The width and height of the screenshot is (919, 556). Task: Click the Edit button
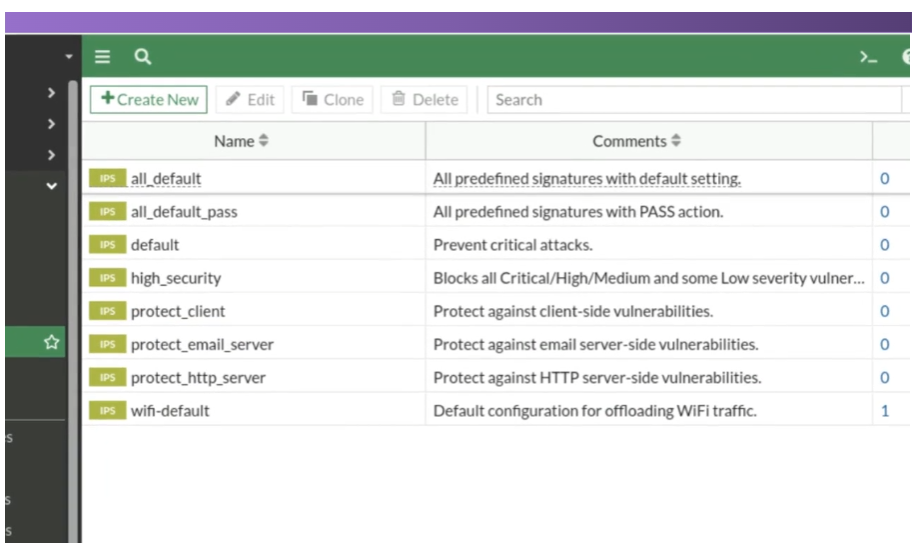(250, 100)
